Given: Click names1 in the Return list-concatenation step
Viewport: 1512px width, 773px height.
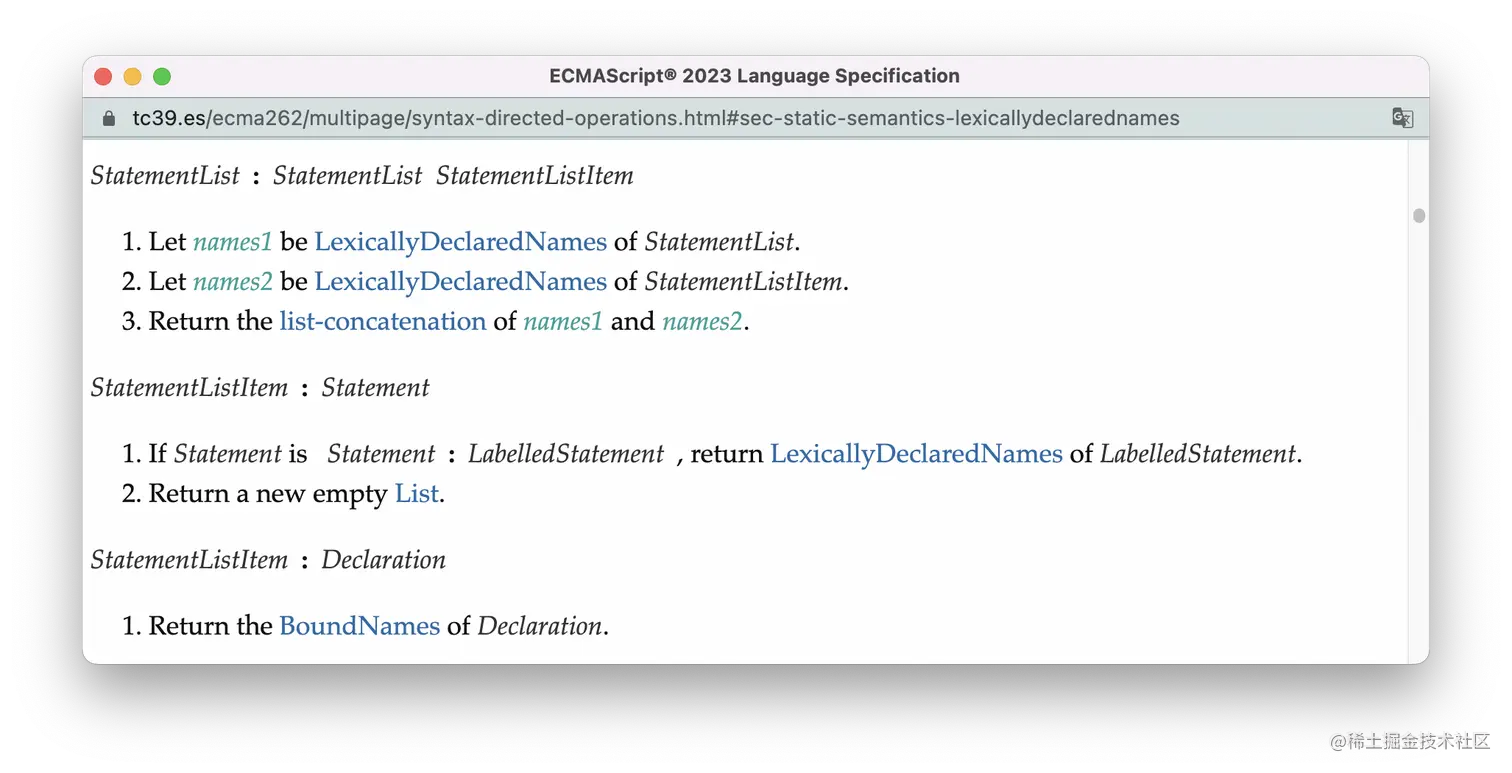Looking at the screenshot, I should tap(563, 321).
